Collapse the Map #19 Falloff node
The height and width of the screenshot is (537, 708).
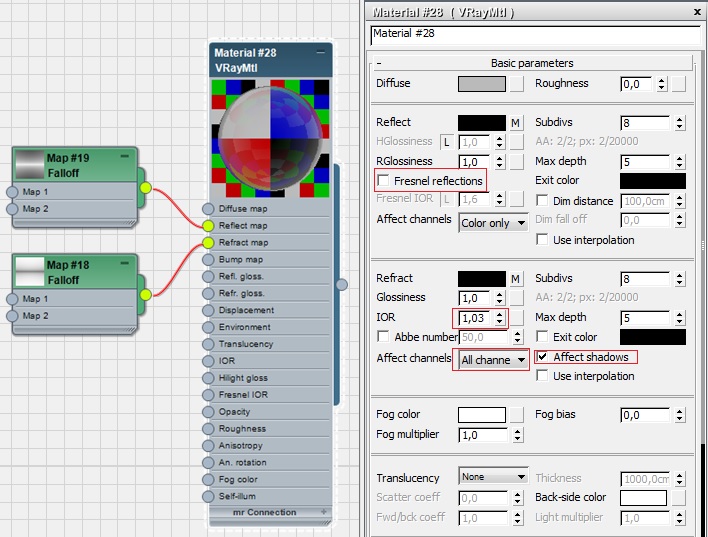pyautogui.click(x=125, y=156)
